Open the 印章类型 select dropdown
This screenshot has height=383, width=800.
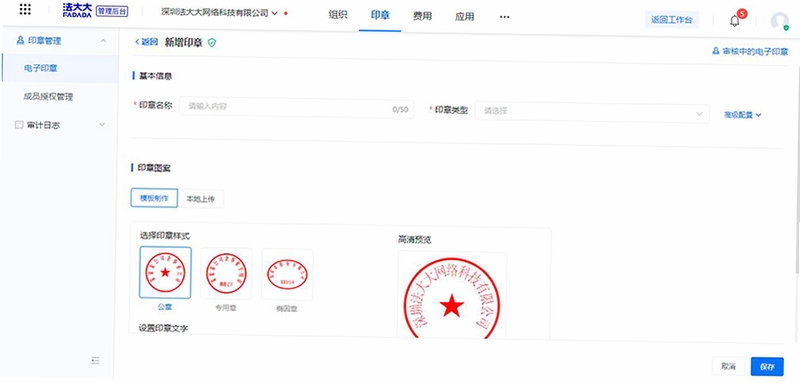click(x=592, y=113)
